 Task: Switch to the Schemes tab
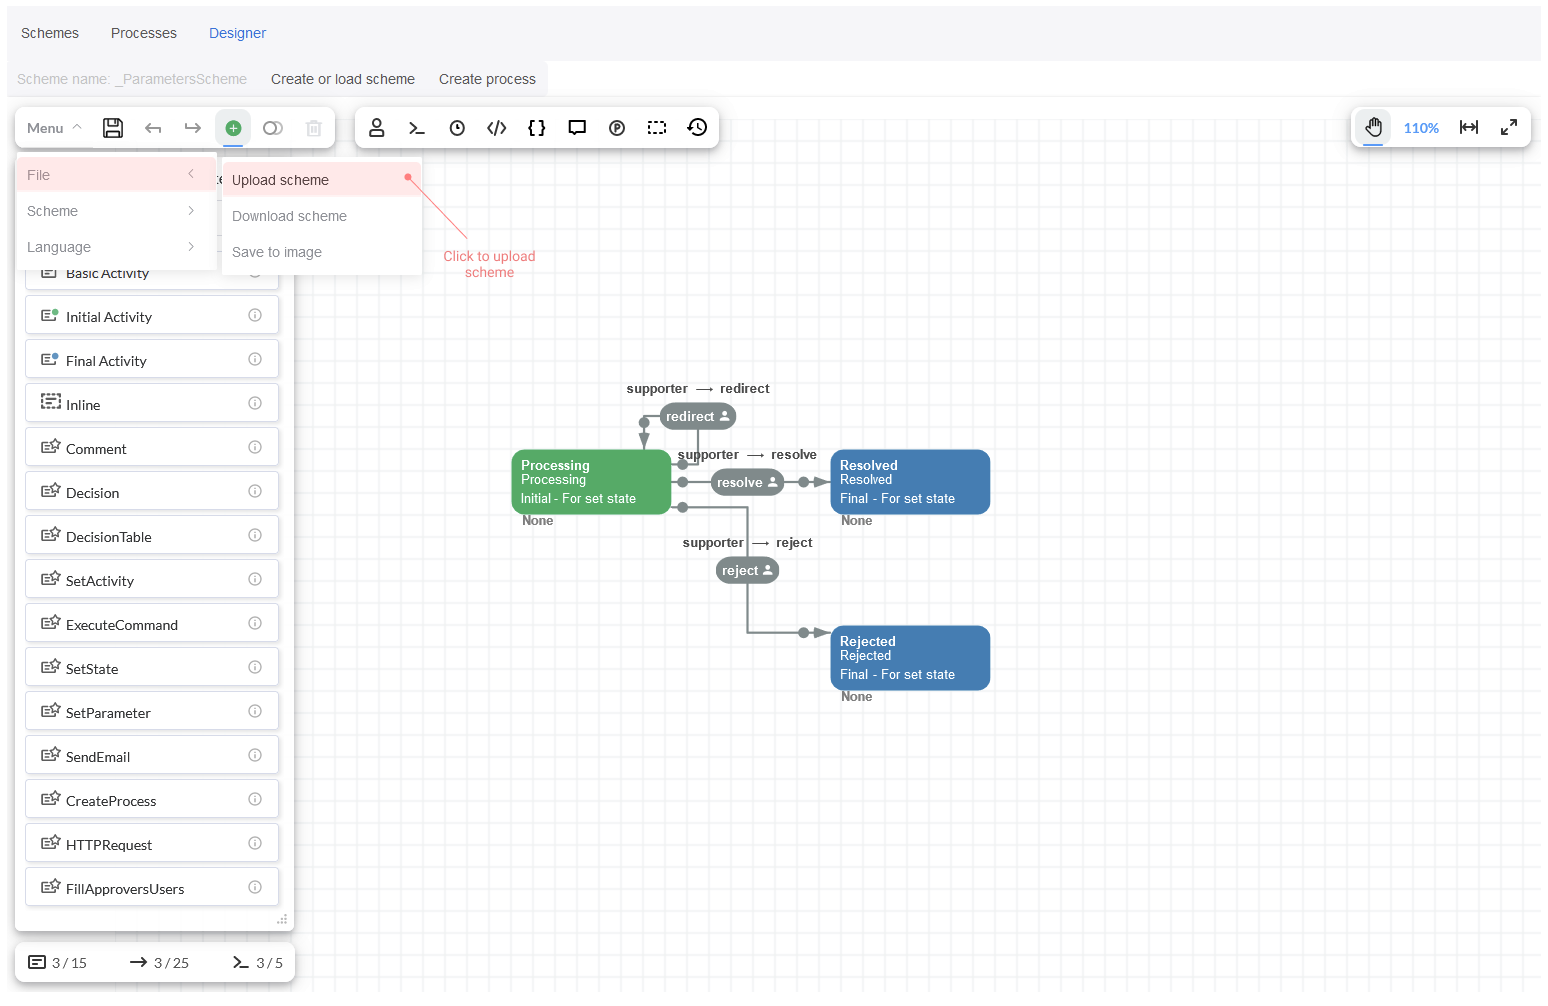pyautogui.click(x=50, y=33)
